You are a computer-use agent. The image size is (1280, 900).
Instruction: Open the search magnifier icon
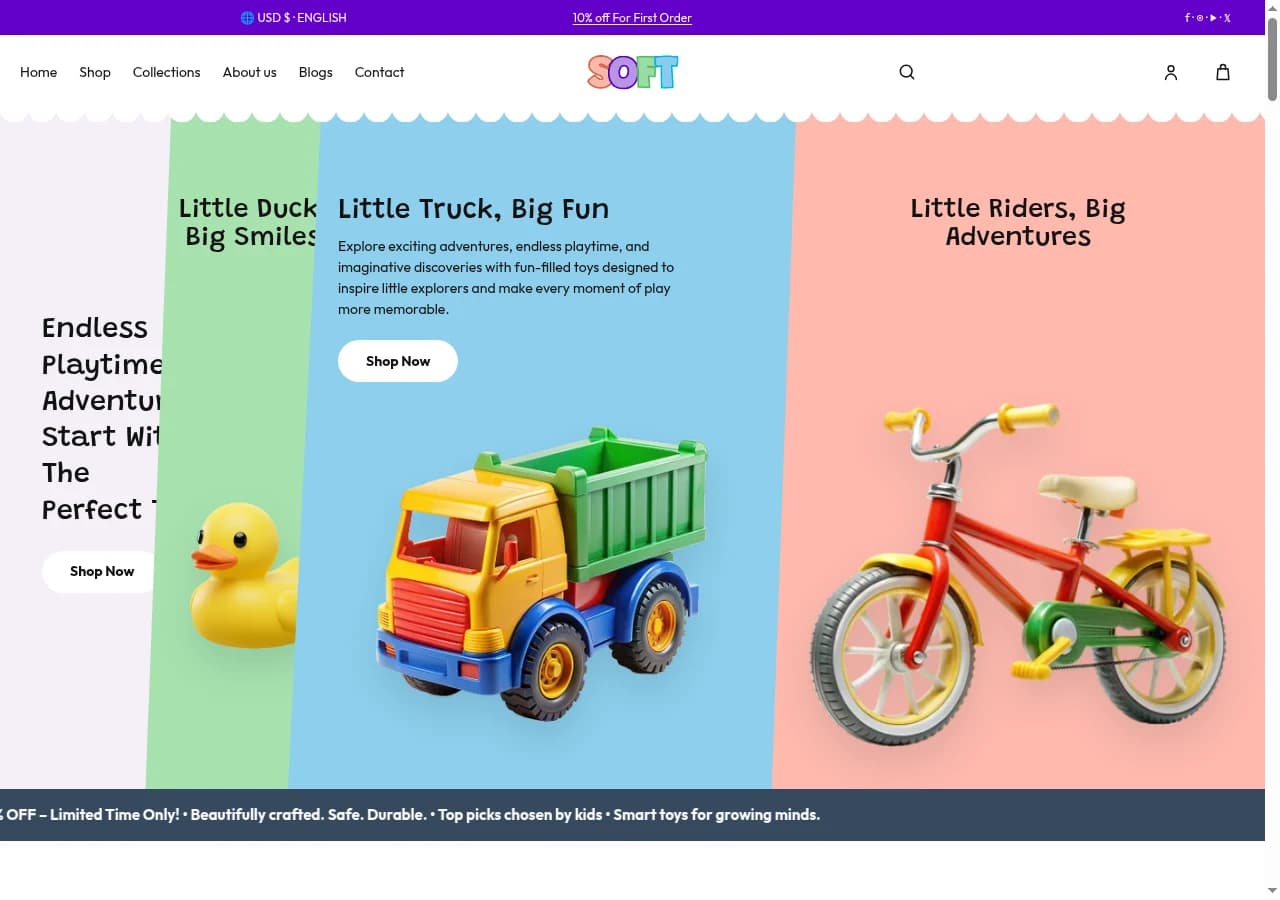coord(907,72)
